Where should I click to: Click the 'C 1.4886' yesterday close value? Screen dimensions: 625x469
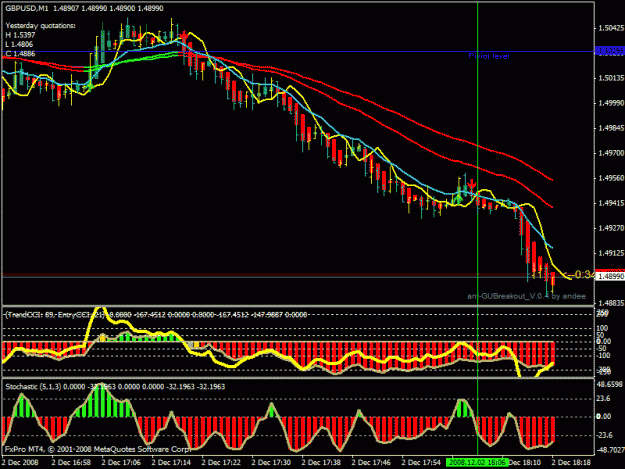[20, 54]
